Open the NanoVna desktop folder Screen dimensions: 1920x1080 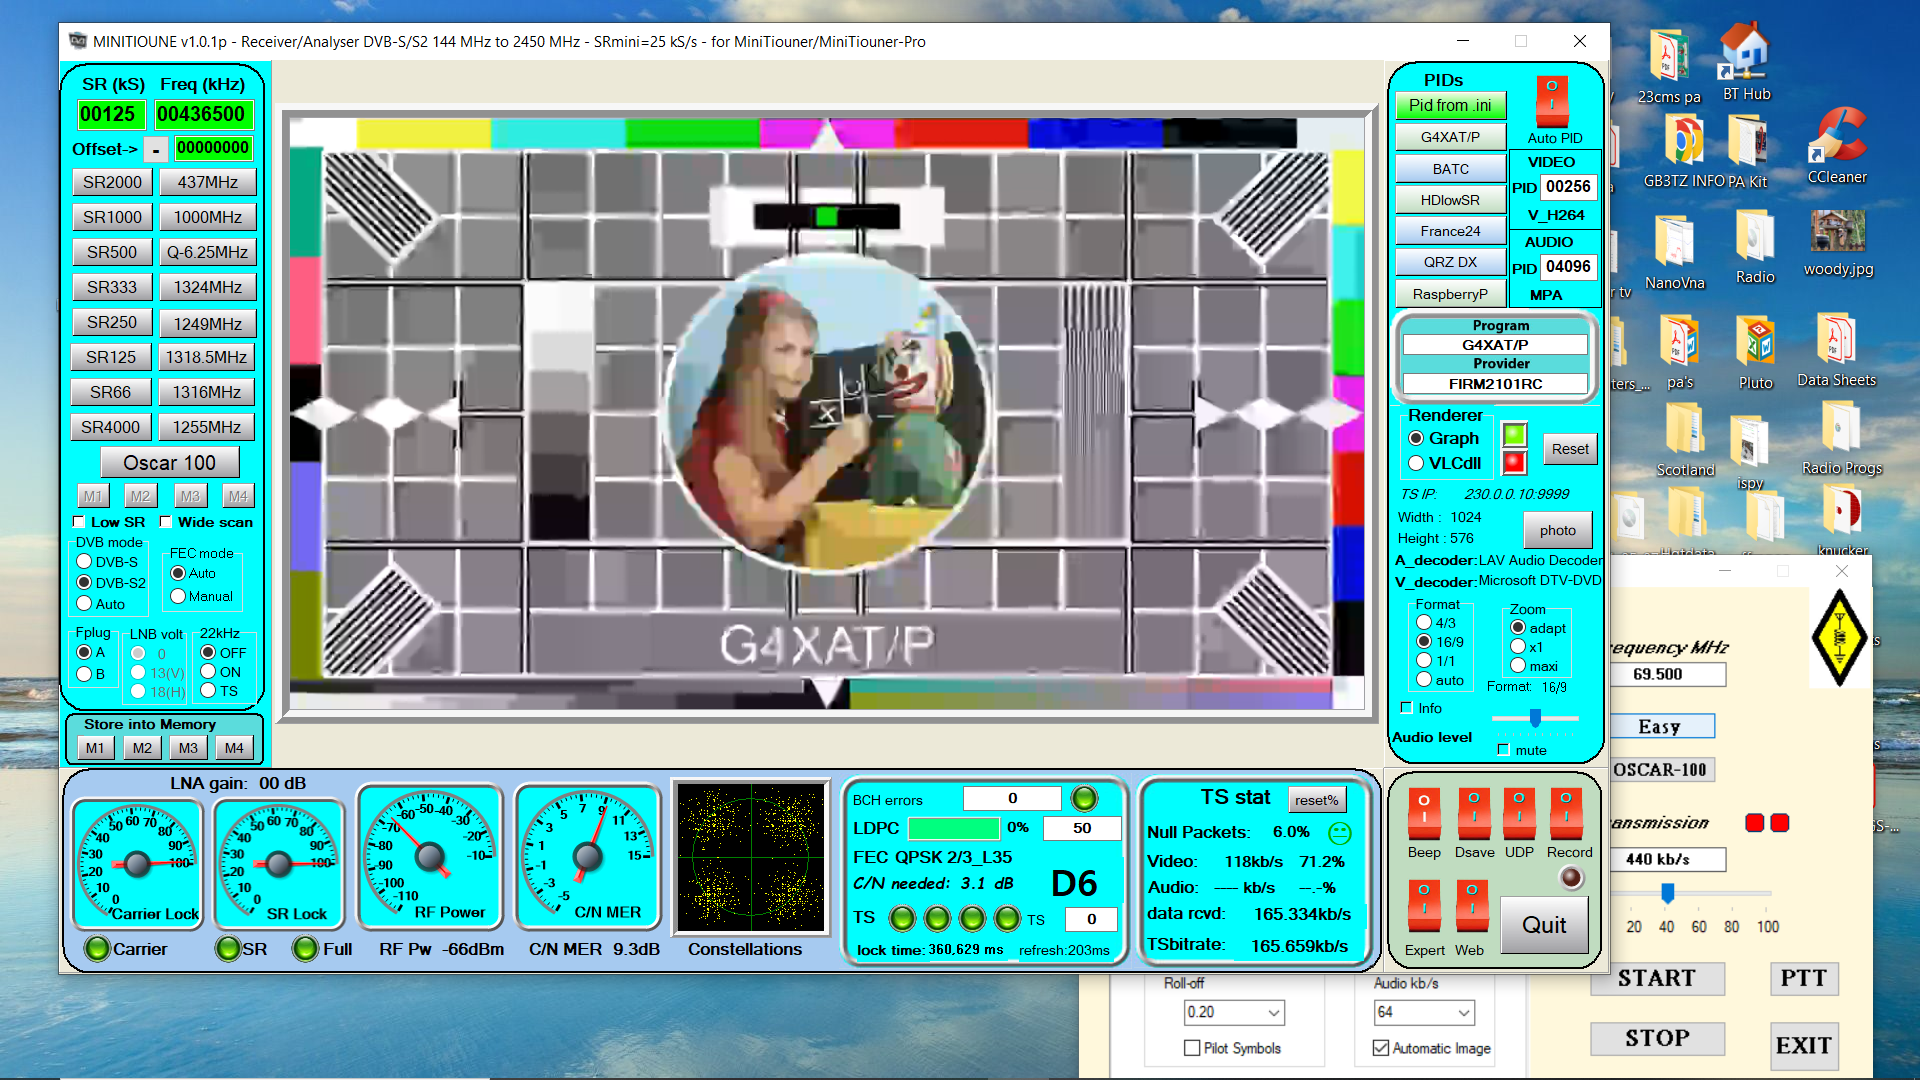1675,252
